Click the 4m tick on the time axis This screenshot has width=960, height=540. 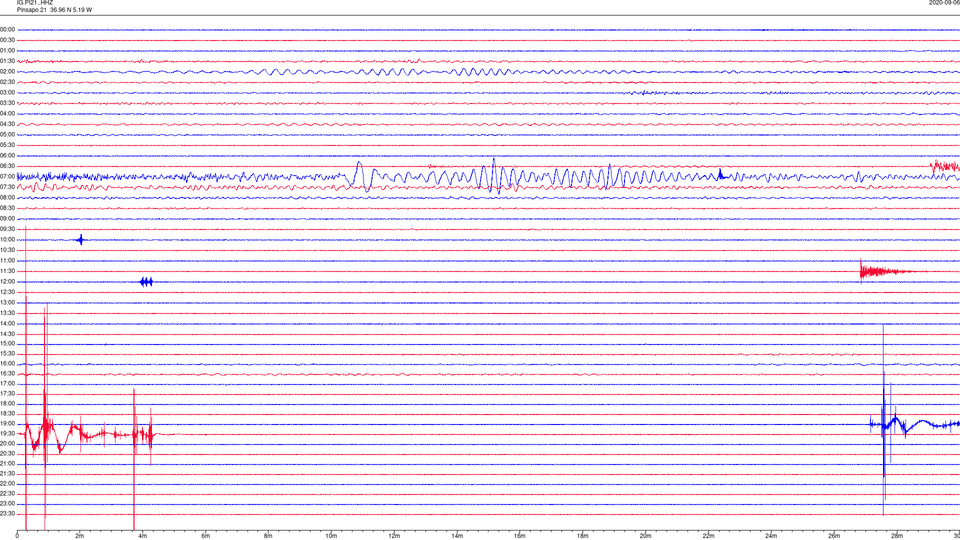tap(143, 536)
